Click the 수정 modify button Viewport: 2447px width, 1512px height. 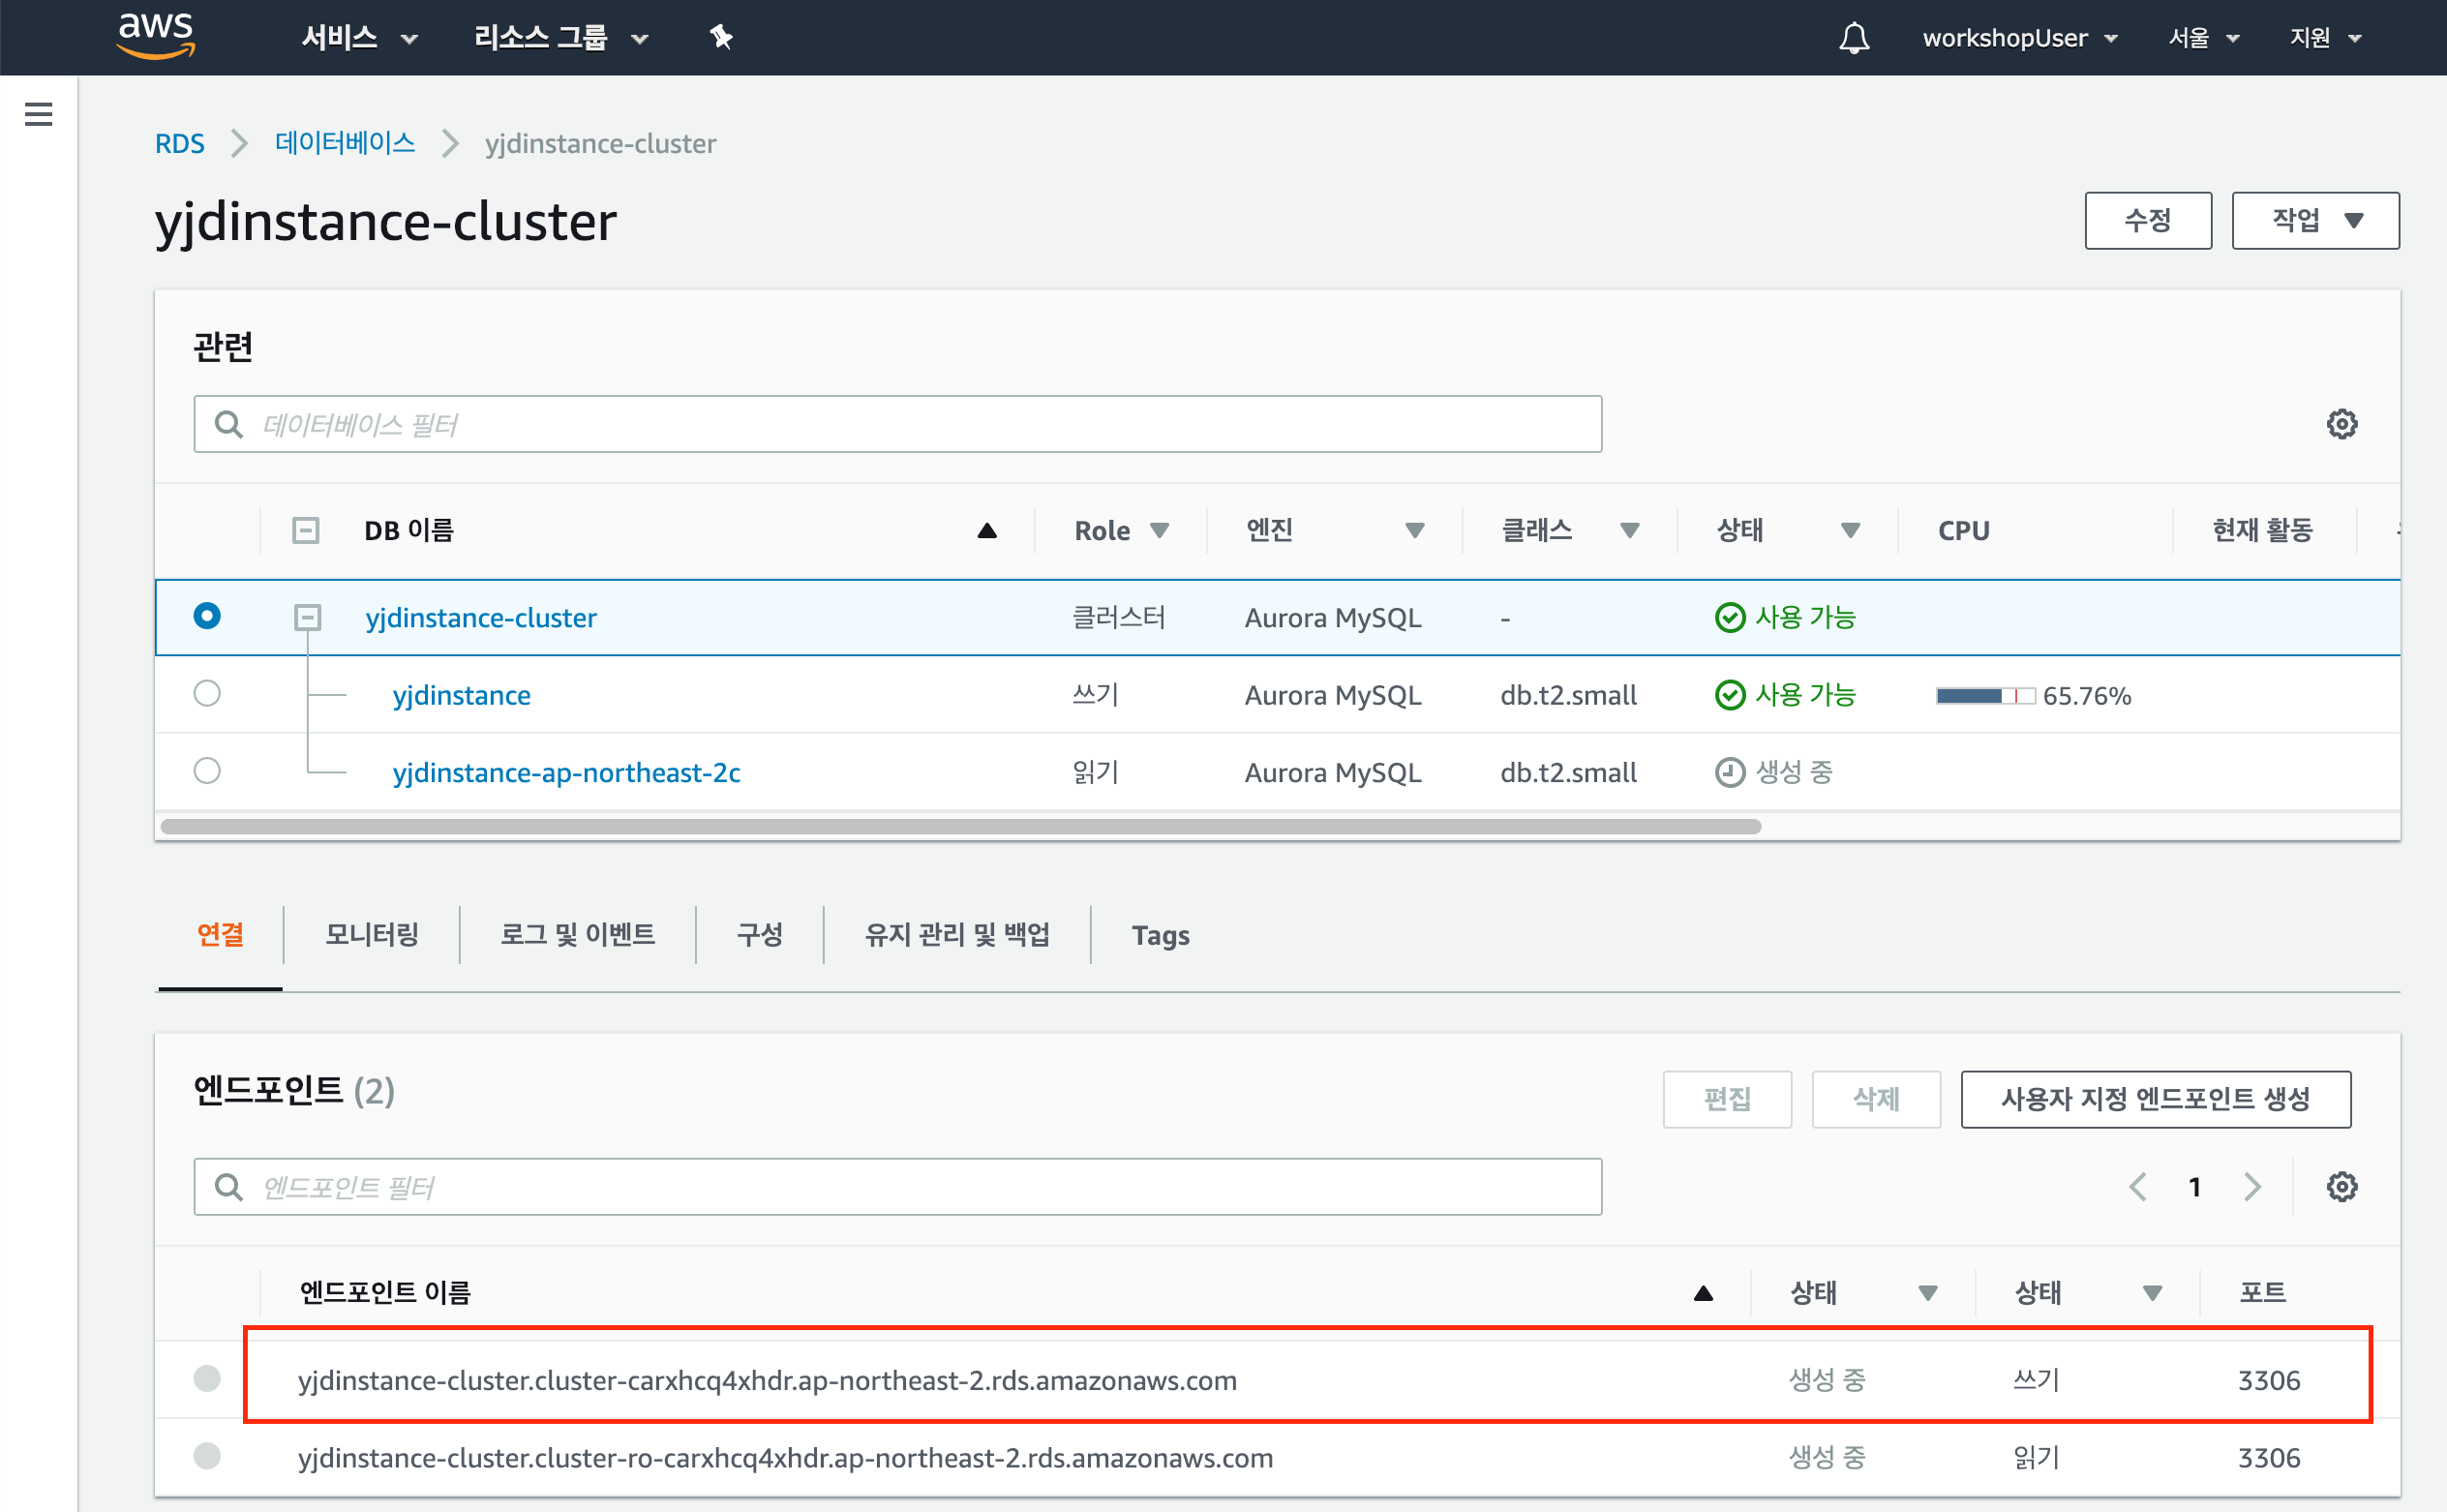point(2148,220)
